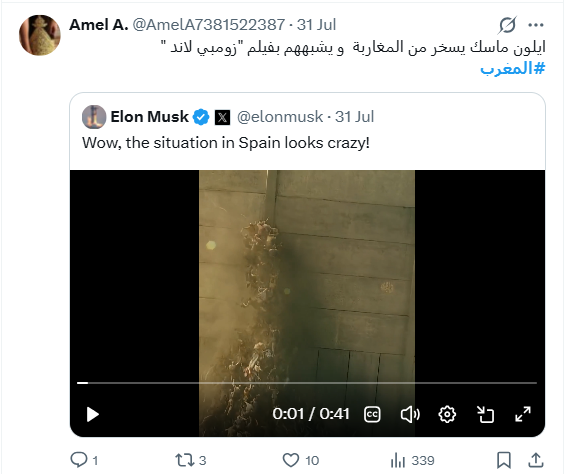Open Amel A.'s profile picture
This screenshot has width=569, height=474.
pyautogui.click(x=40, y=35)
